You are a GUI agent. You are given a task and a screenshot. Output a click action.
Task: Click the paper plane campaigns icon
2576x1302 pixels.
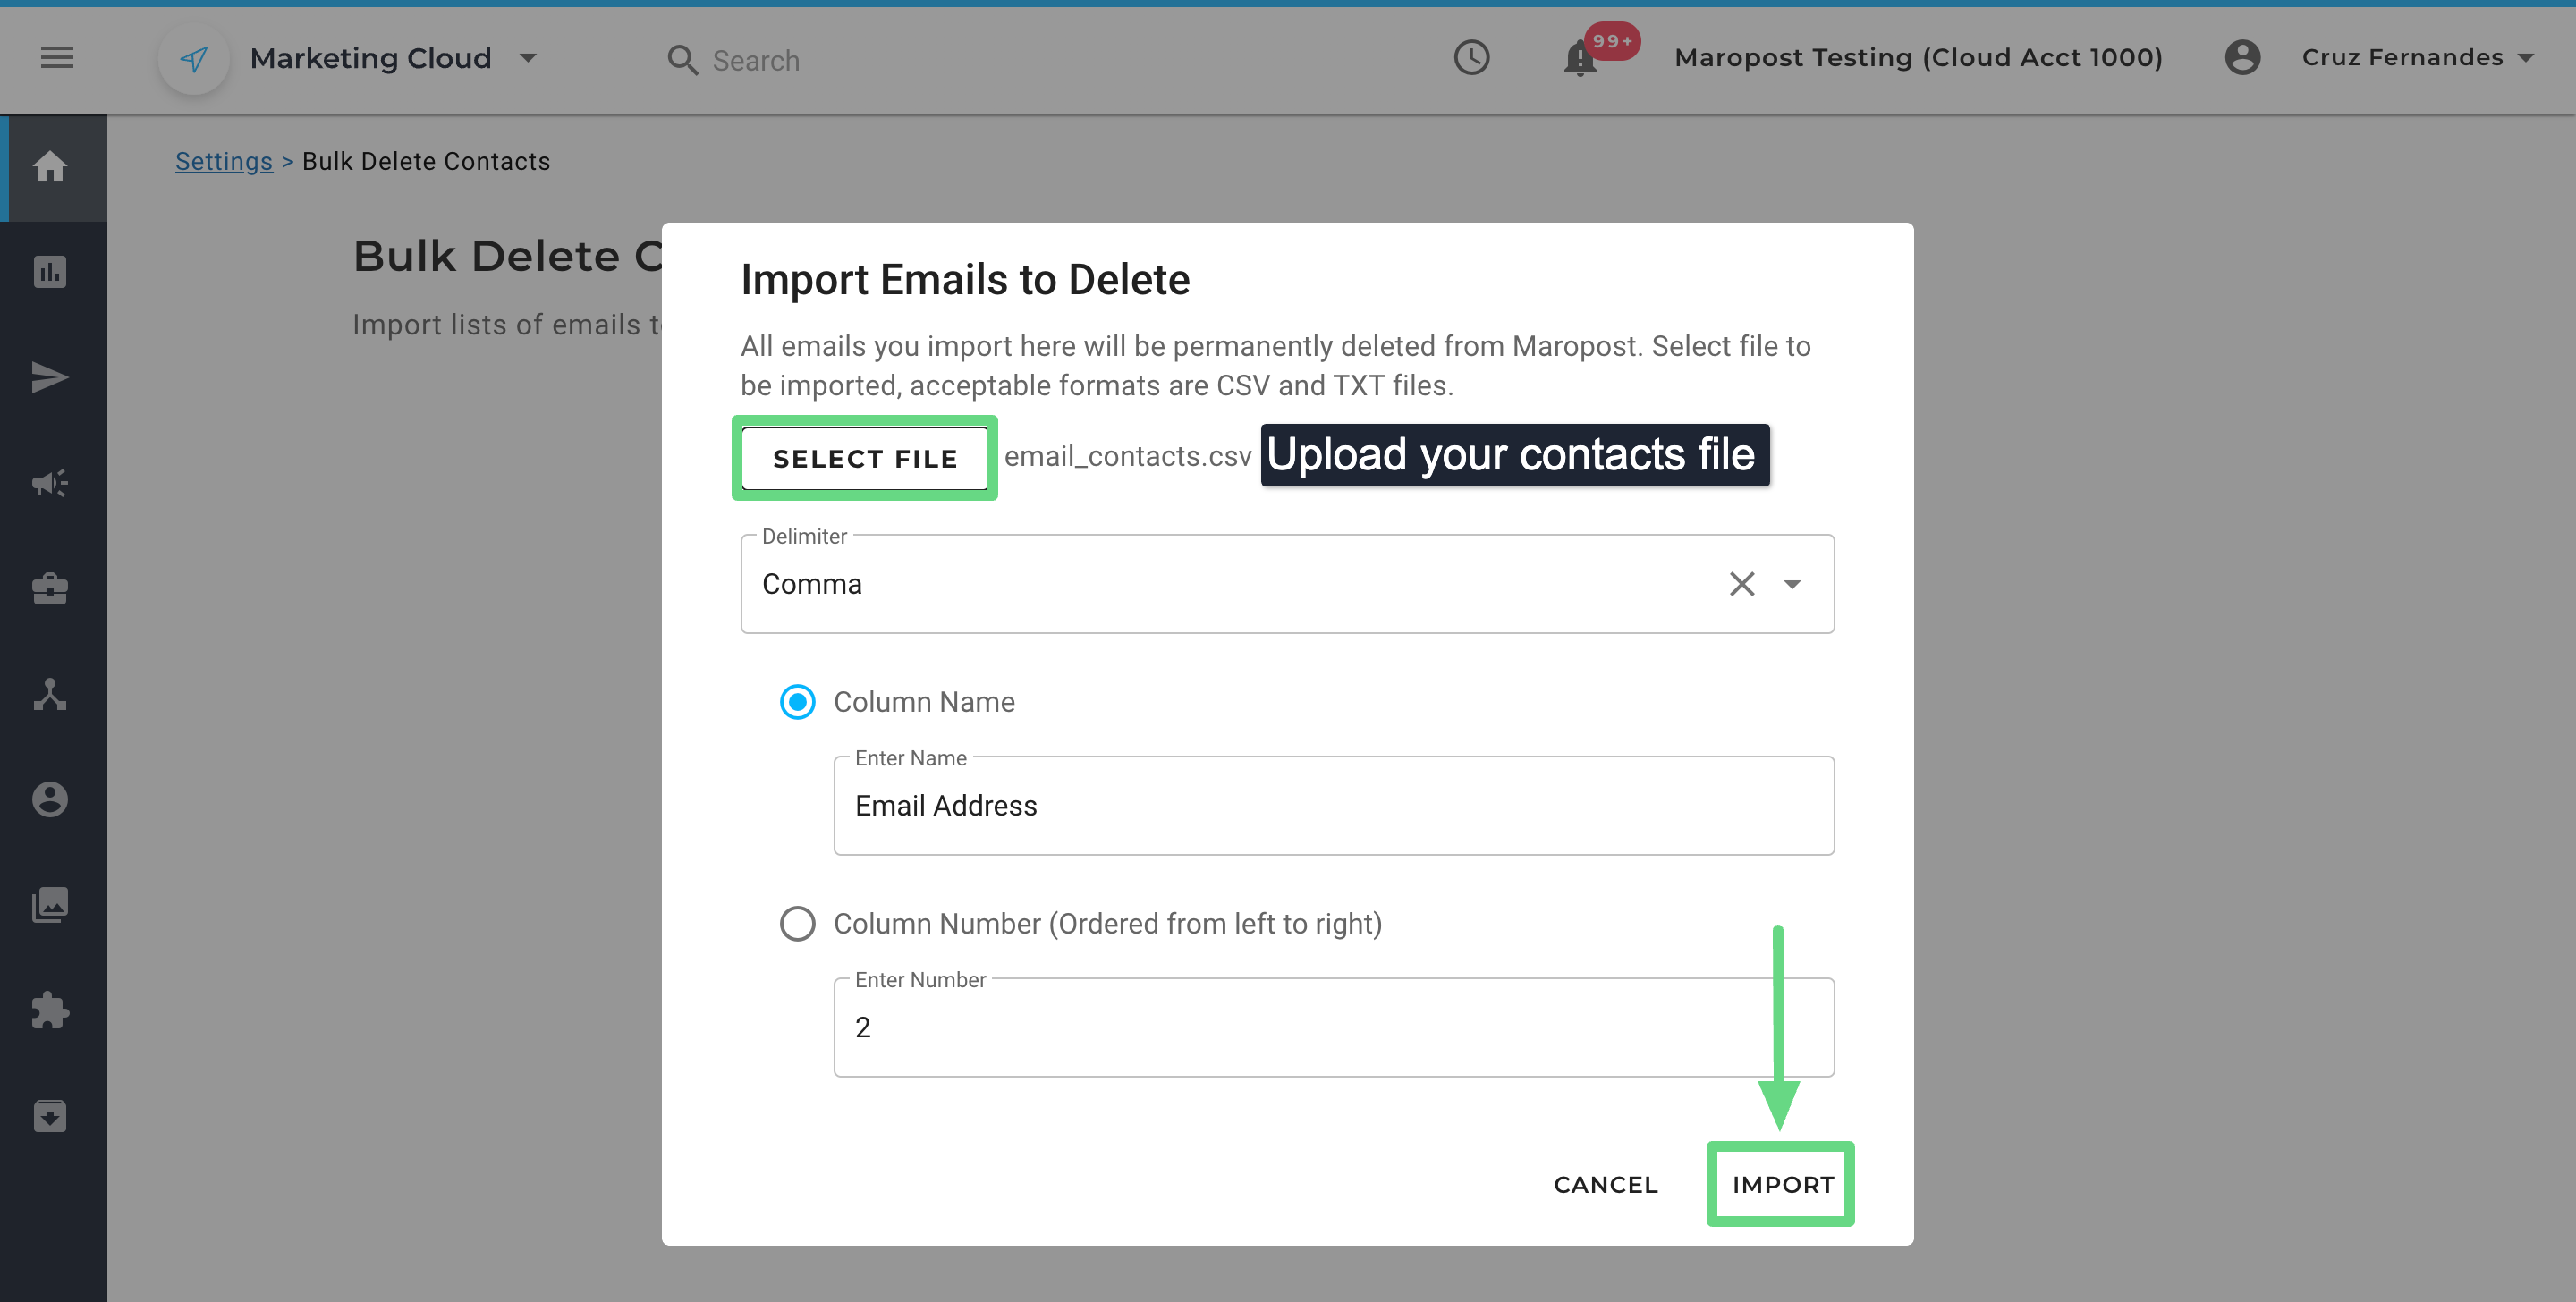[x=50, y=378]
